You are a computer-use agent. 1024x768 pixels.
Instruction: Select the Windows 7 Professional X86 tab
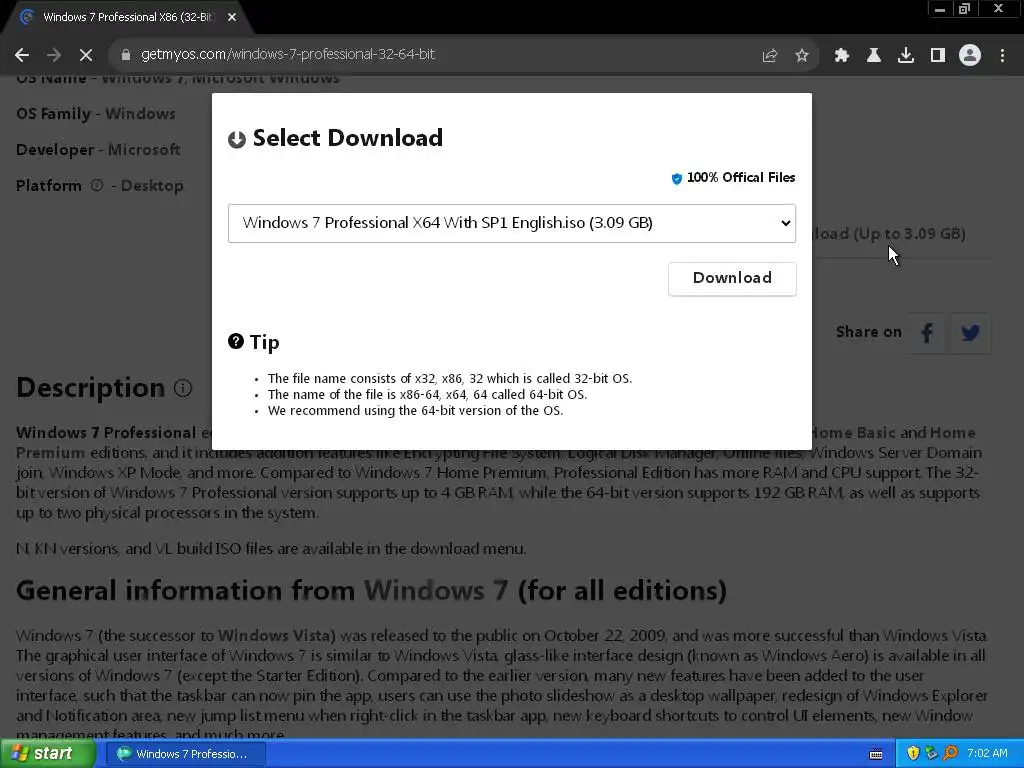(x=127, y=17)
